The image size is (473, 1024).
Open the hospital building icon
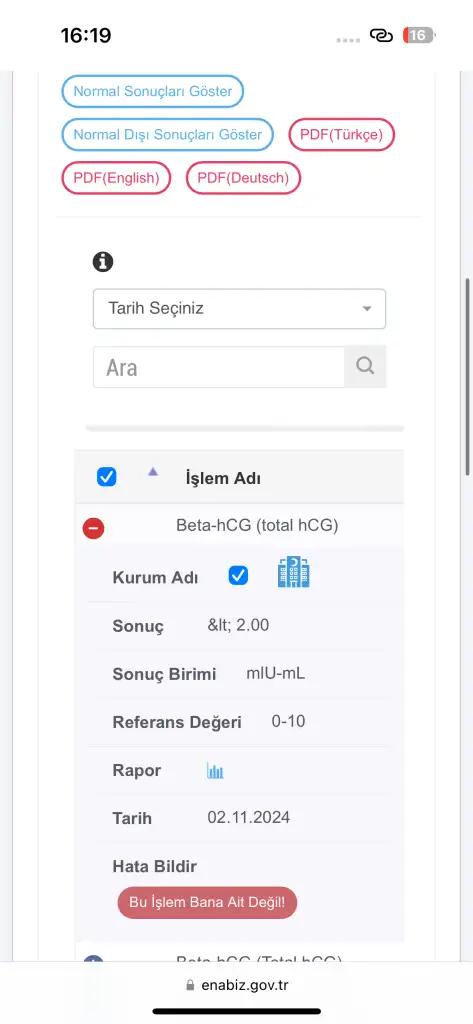click(x=293, y=573)
